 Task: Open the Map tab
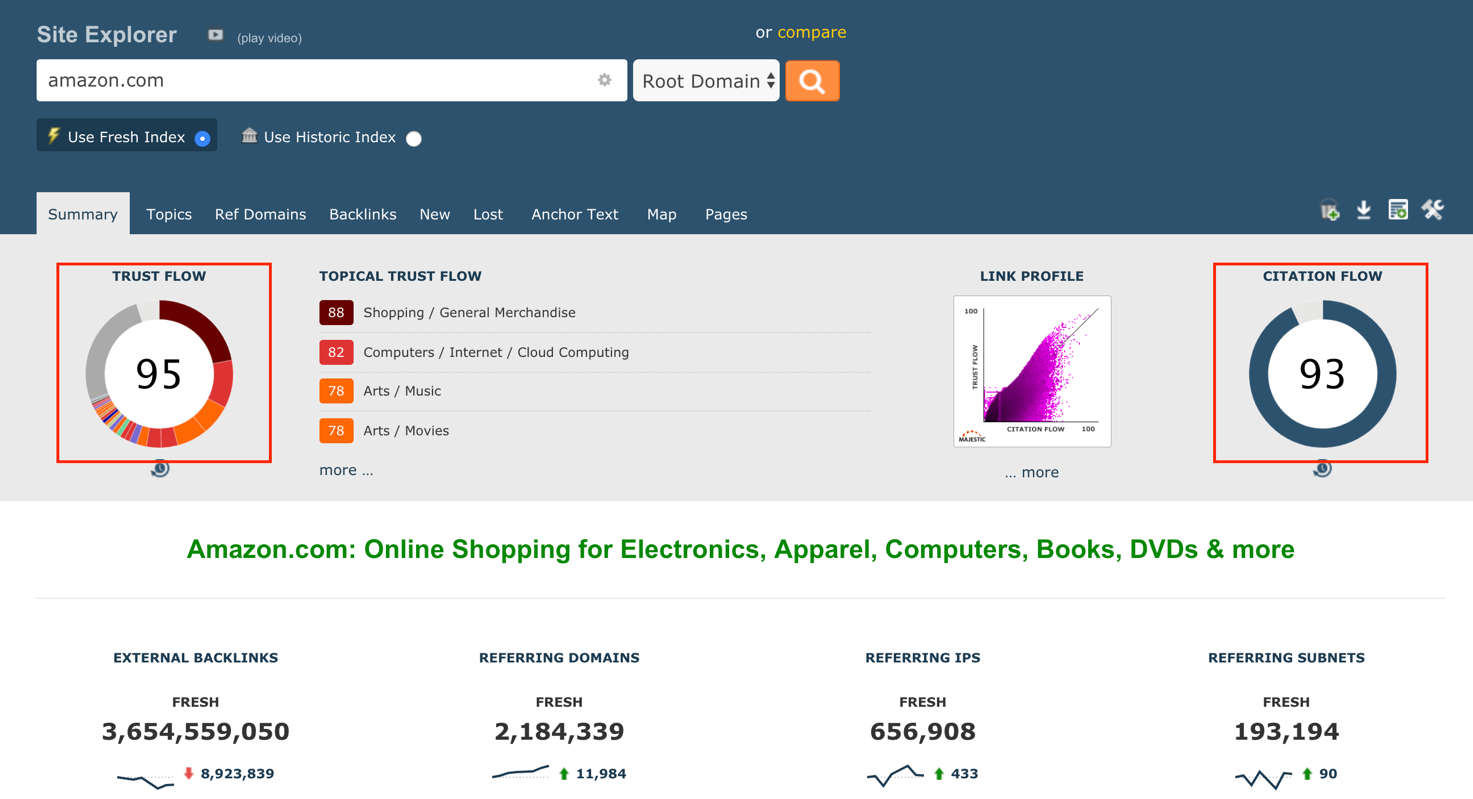pos(662,214)
